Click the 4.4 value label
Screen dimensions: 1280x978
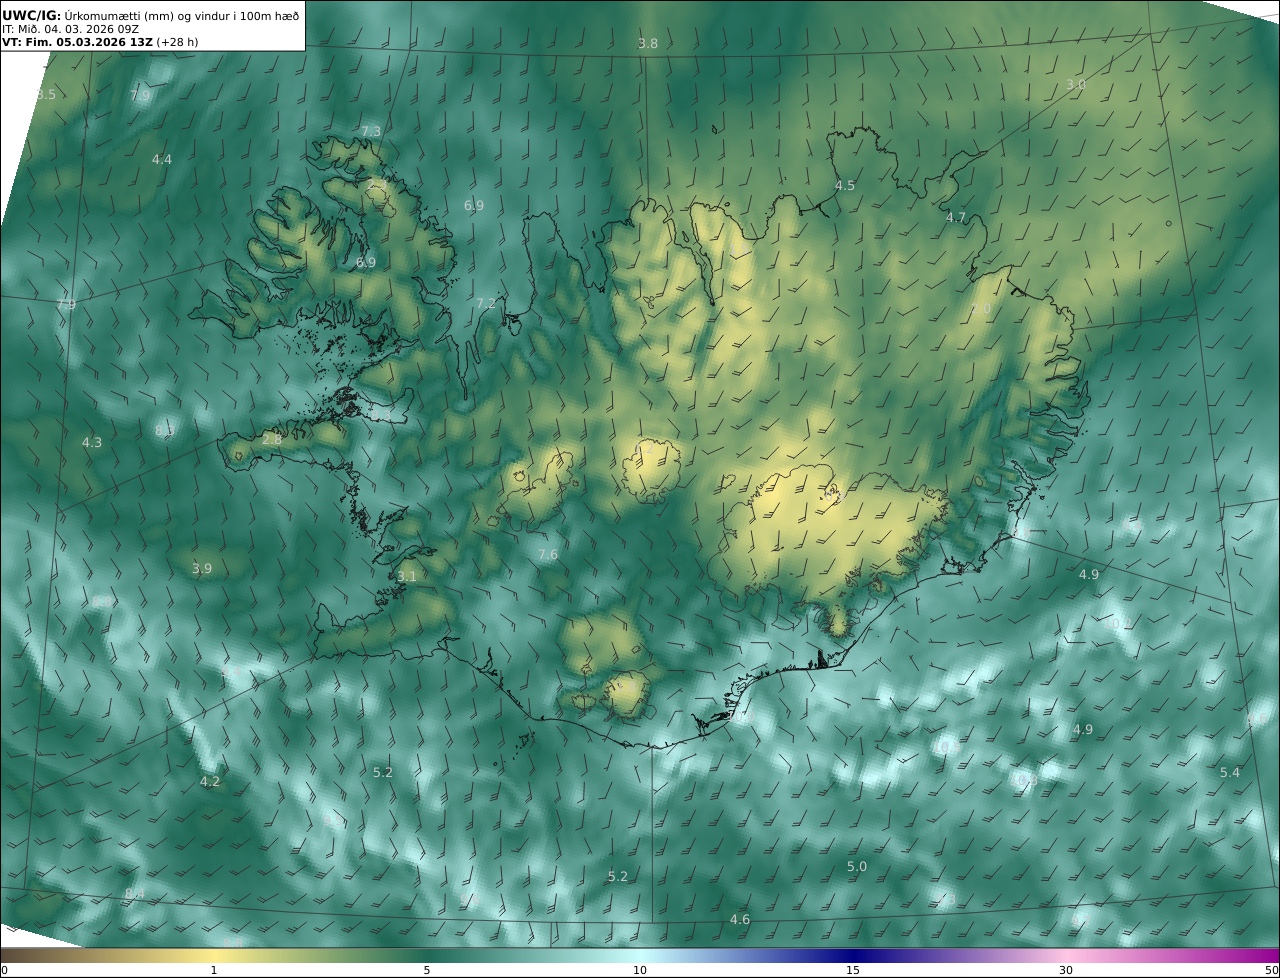pyautogui.click(x=162, y=159)
